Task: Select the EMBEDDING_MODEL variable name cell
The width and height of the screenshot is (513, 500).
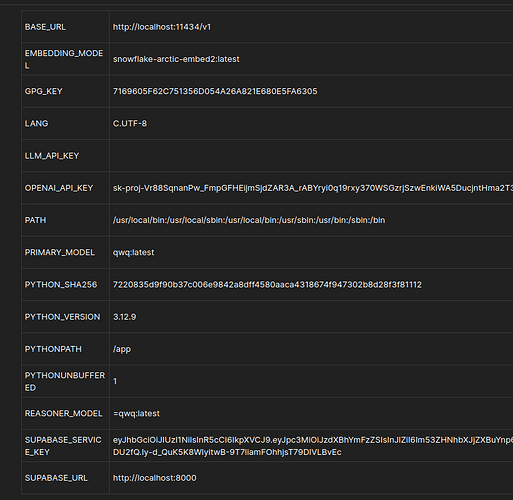Action: point(65,59)
